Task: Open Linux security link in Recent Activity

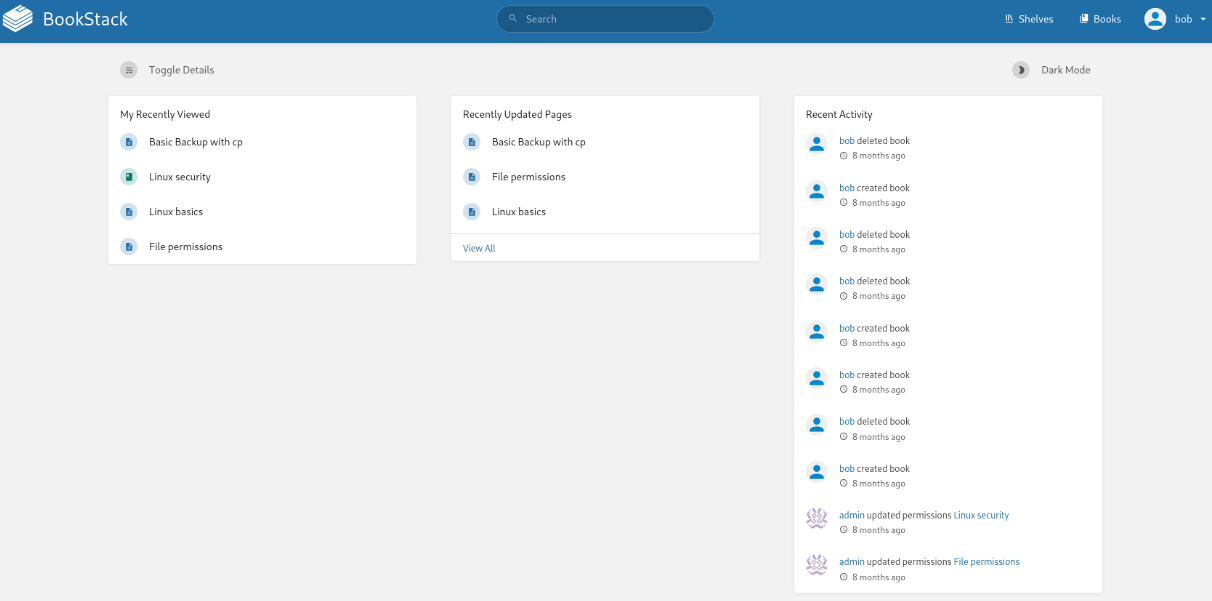Action: (981, 515)
